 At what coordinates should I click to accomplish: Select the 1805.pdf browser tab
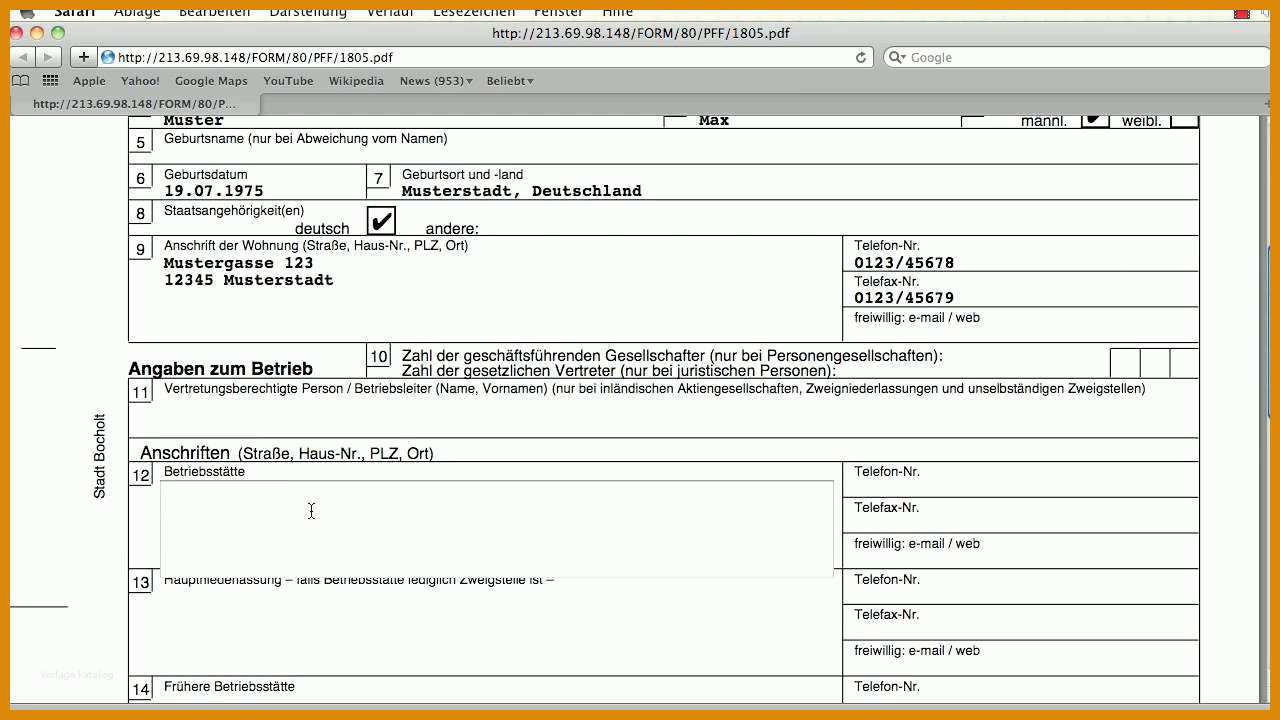(135, 104)
